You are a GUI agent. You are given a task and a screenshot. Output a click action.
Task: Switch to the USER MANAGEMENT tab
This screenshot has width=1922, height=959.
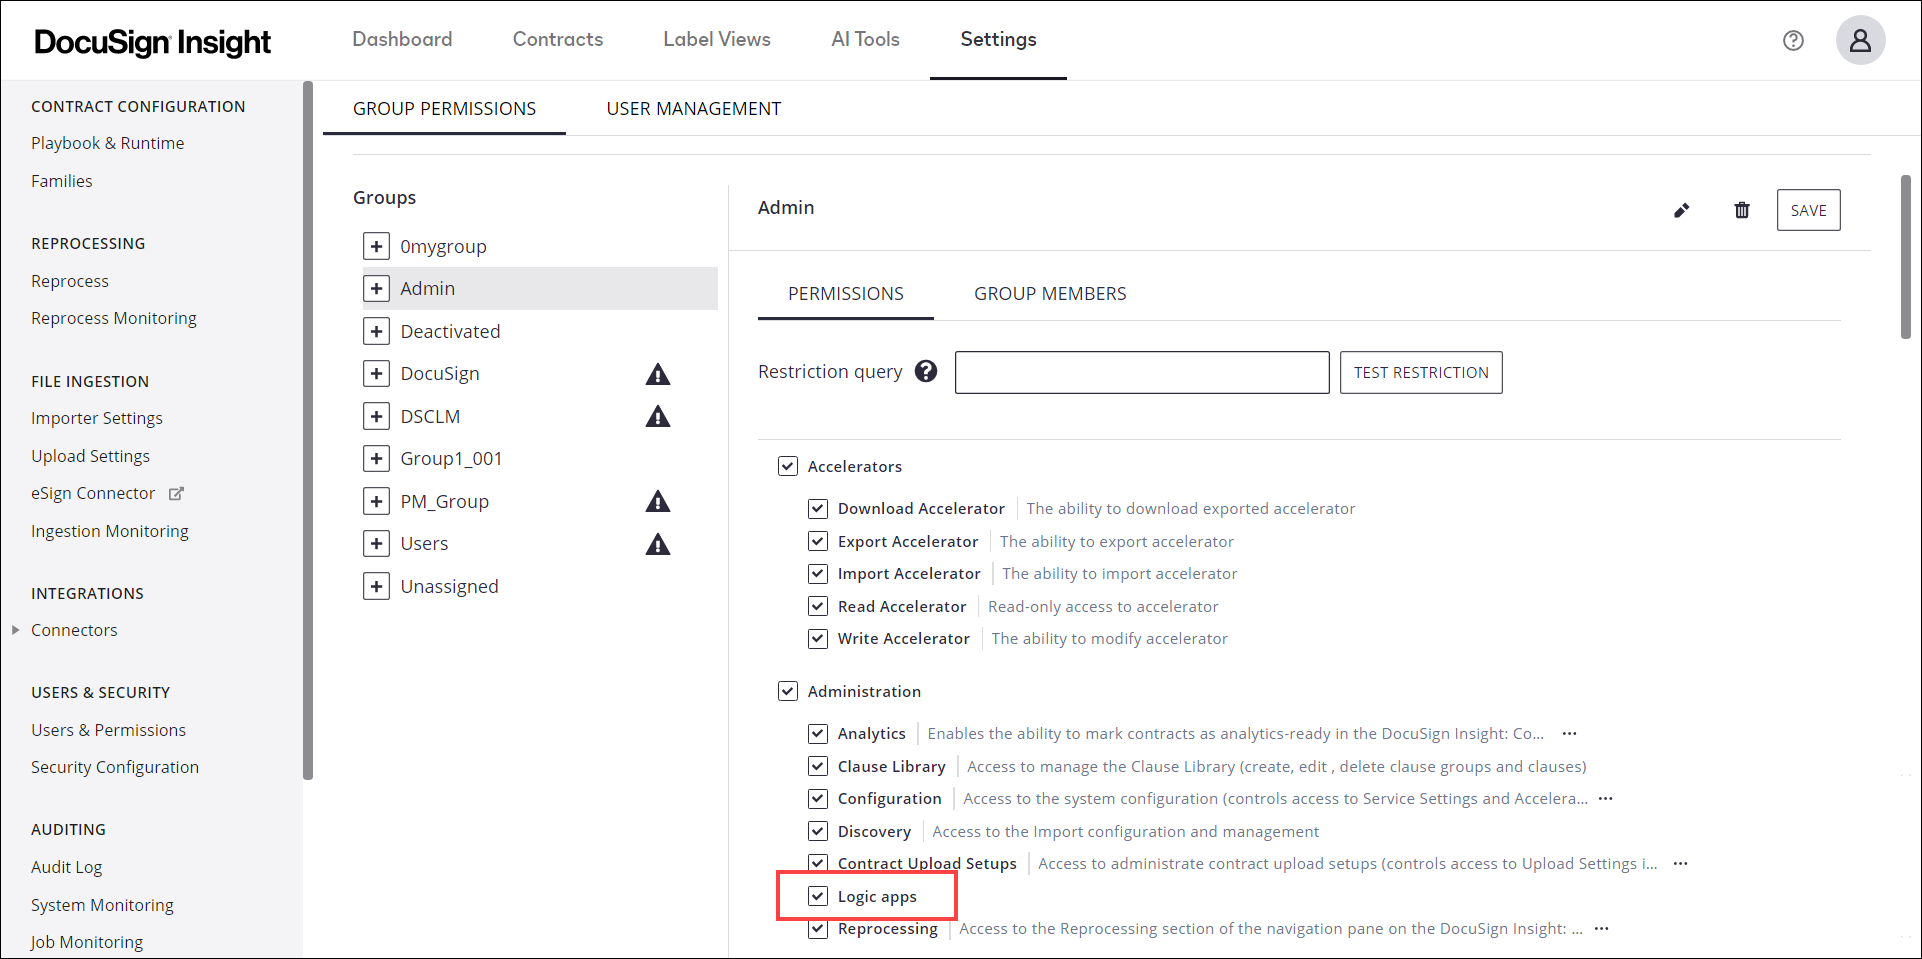(x=693, y=108)
